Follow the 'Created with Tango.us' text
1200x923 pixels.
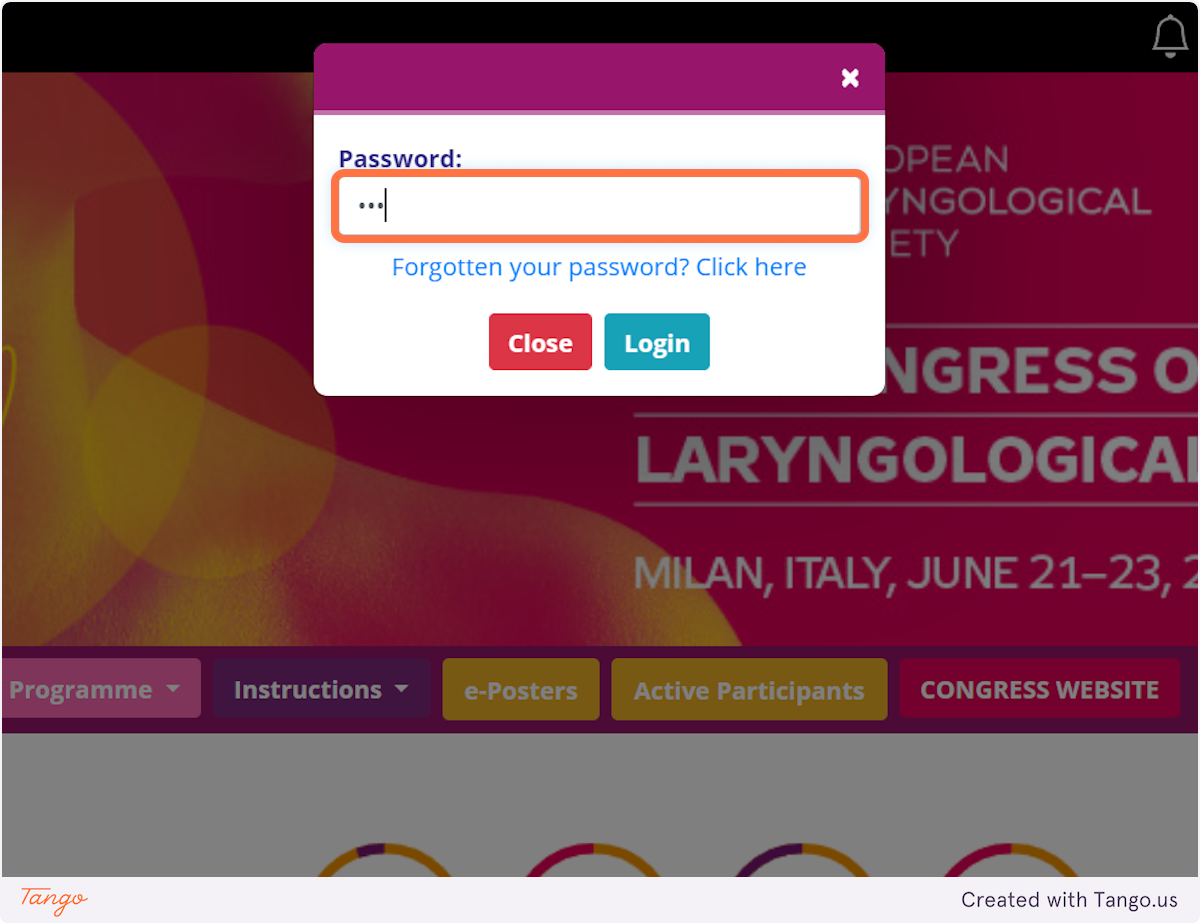pyautogui.click(x=1070, y=900)
